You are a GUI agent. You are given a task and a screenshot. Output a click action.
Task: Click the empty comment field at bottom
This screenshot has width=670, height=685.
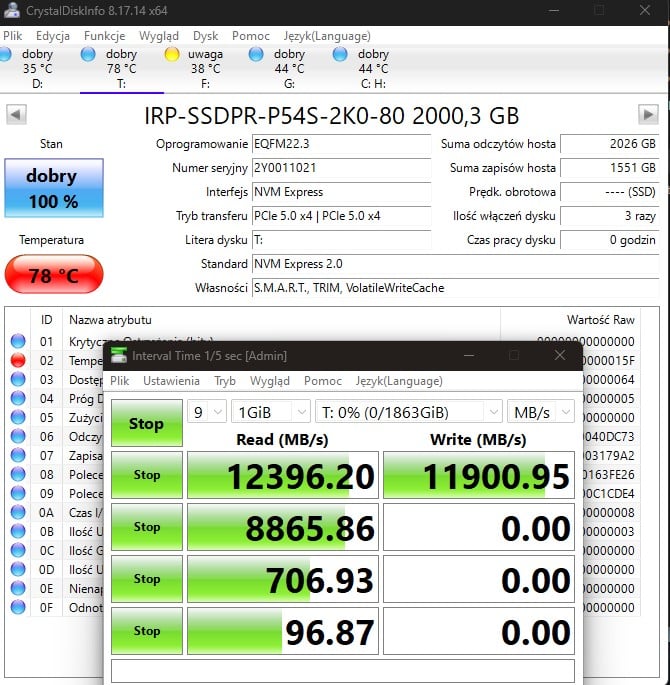(x=342, y=670)
